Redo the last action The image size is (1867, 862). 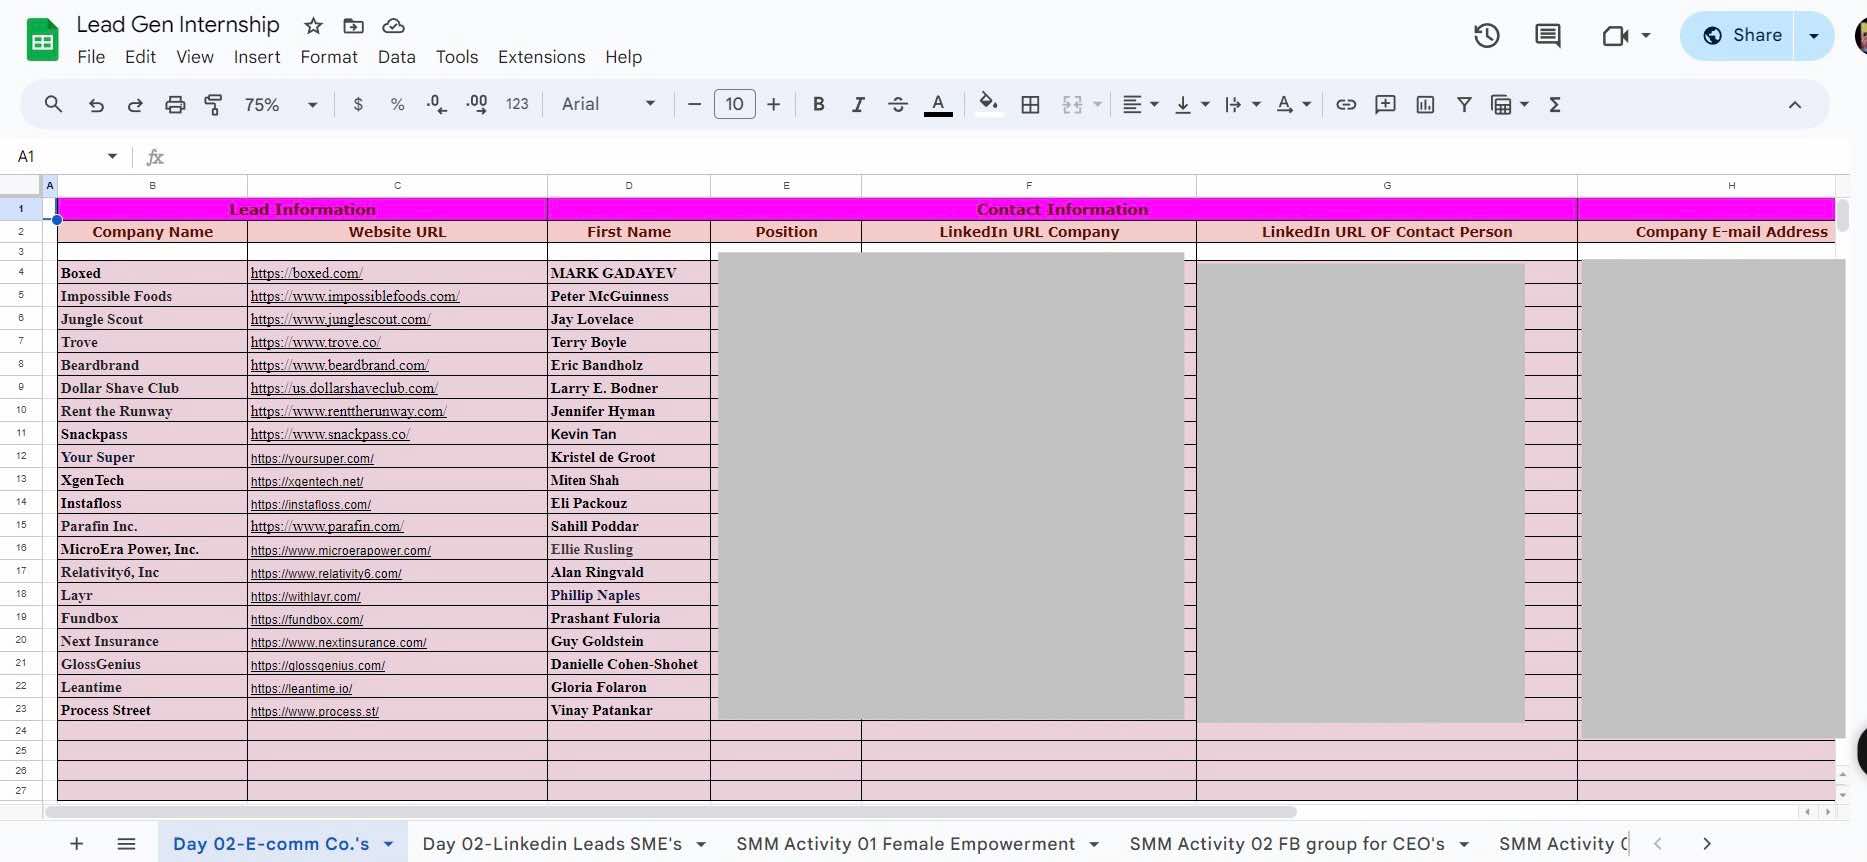[x=135, y=104]
